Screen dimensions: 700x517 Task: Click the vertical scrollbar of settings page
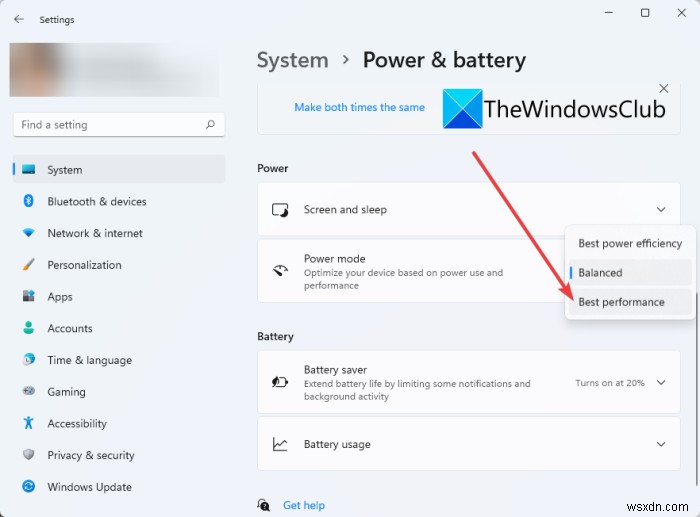[696, 388]
